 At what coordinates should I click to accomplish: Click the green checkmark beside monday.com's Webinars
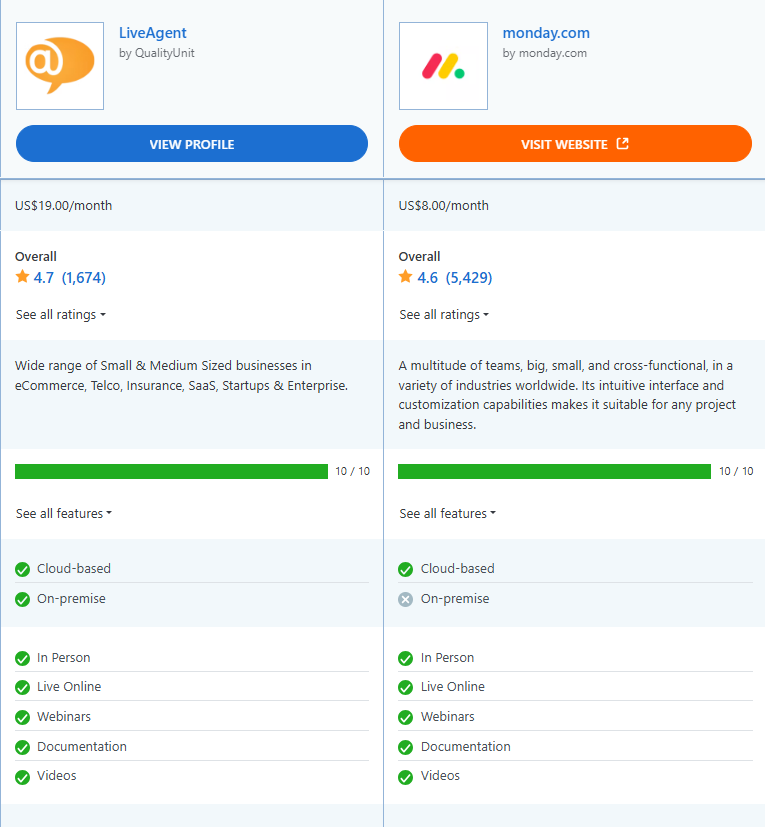[x=405, y=717]
